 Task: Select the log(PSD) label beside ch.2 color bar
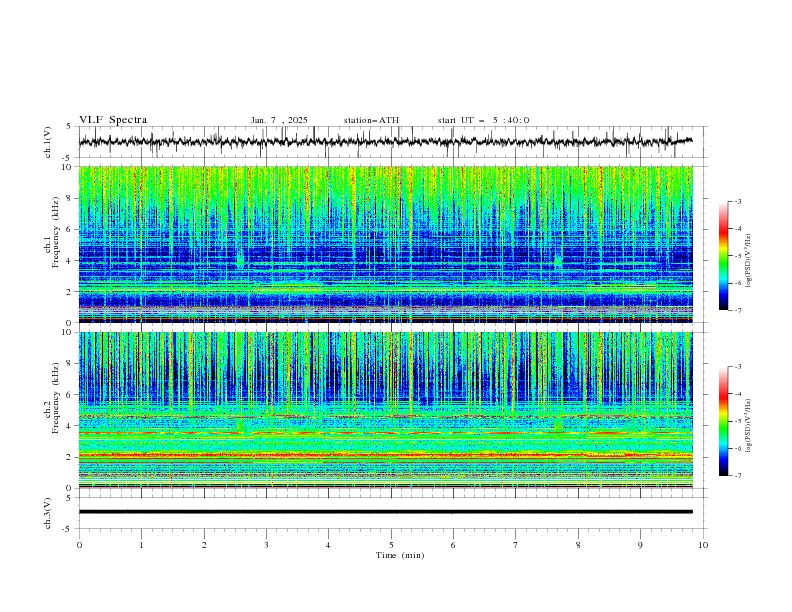pyautogui.click(x=749, y=426)
